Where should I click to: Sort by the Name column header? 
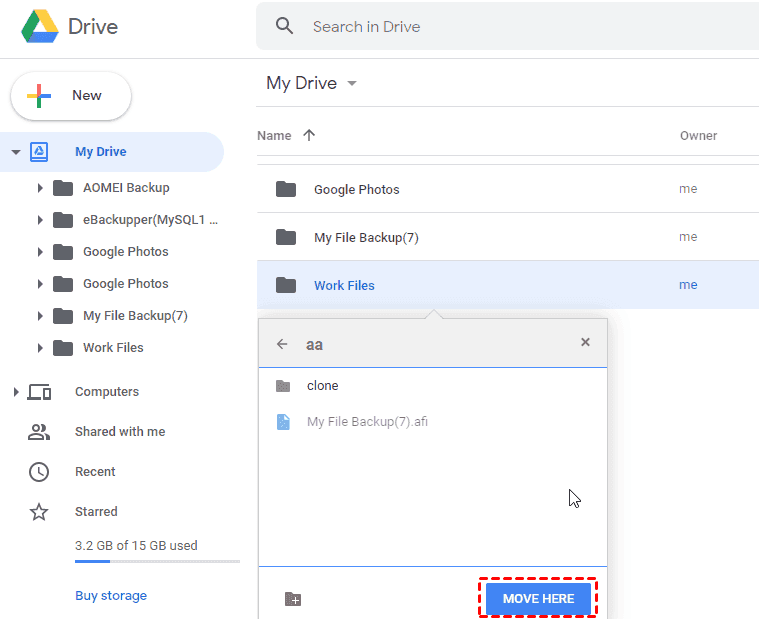pyautogui.click(x=274, y=136)
